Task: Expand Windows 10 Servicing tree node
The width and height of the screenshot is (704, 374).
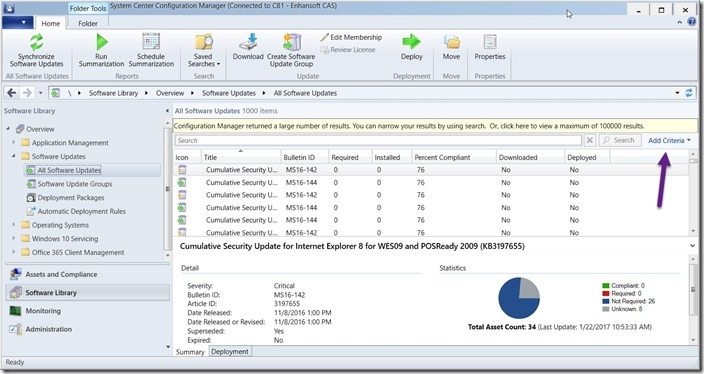Action: 13,238
